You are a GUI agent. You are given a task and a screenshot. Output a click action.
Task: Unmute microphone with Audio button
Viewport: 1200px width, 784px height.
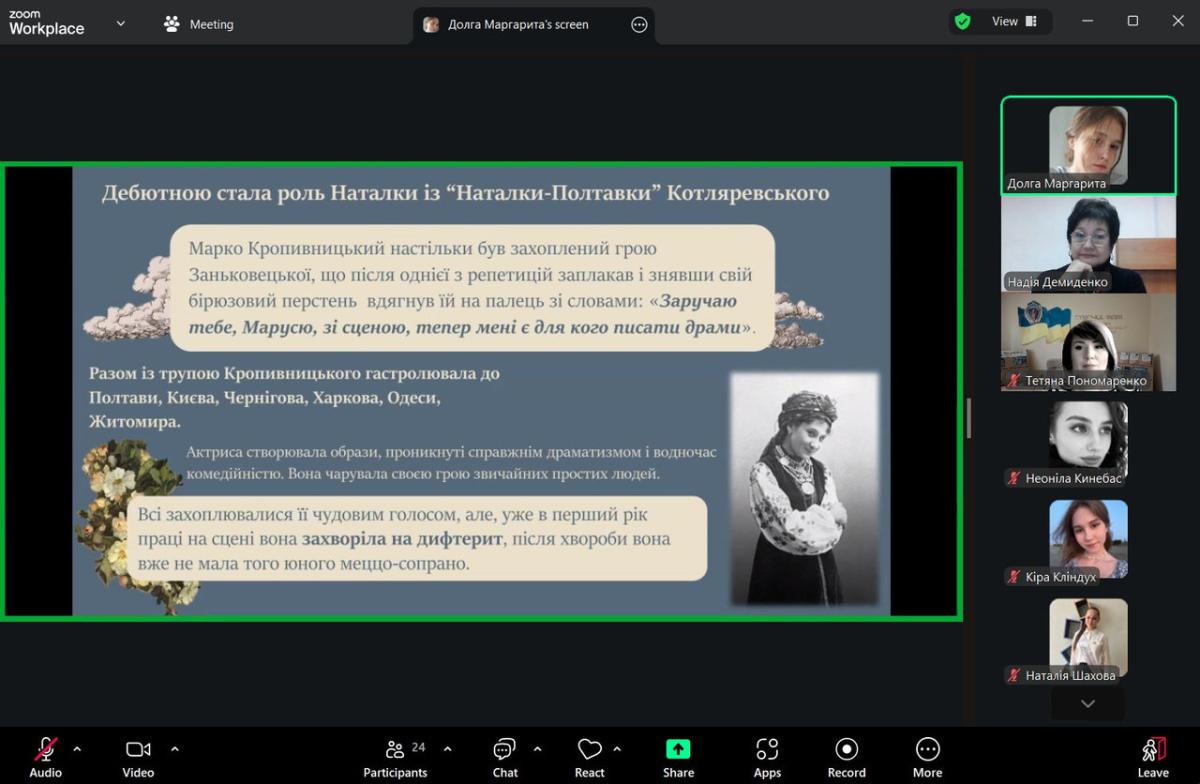[45, 757]
